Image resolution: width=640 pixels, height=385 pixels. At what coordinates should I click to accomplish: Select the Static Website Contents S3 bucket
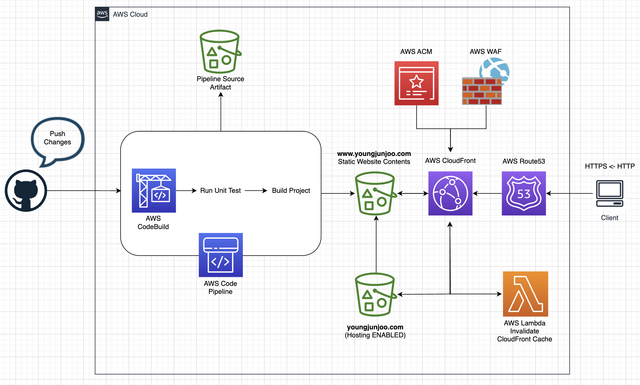click(x=375, y=194)
